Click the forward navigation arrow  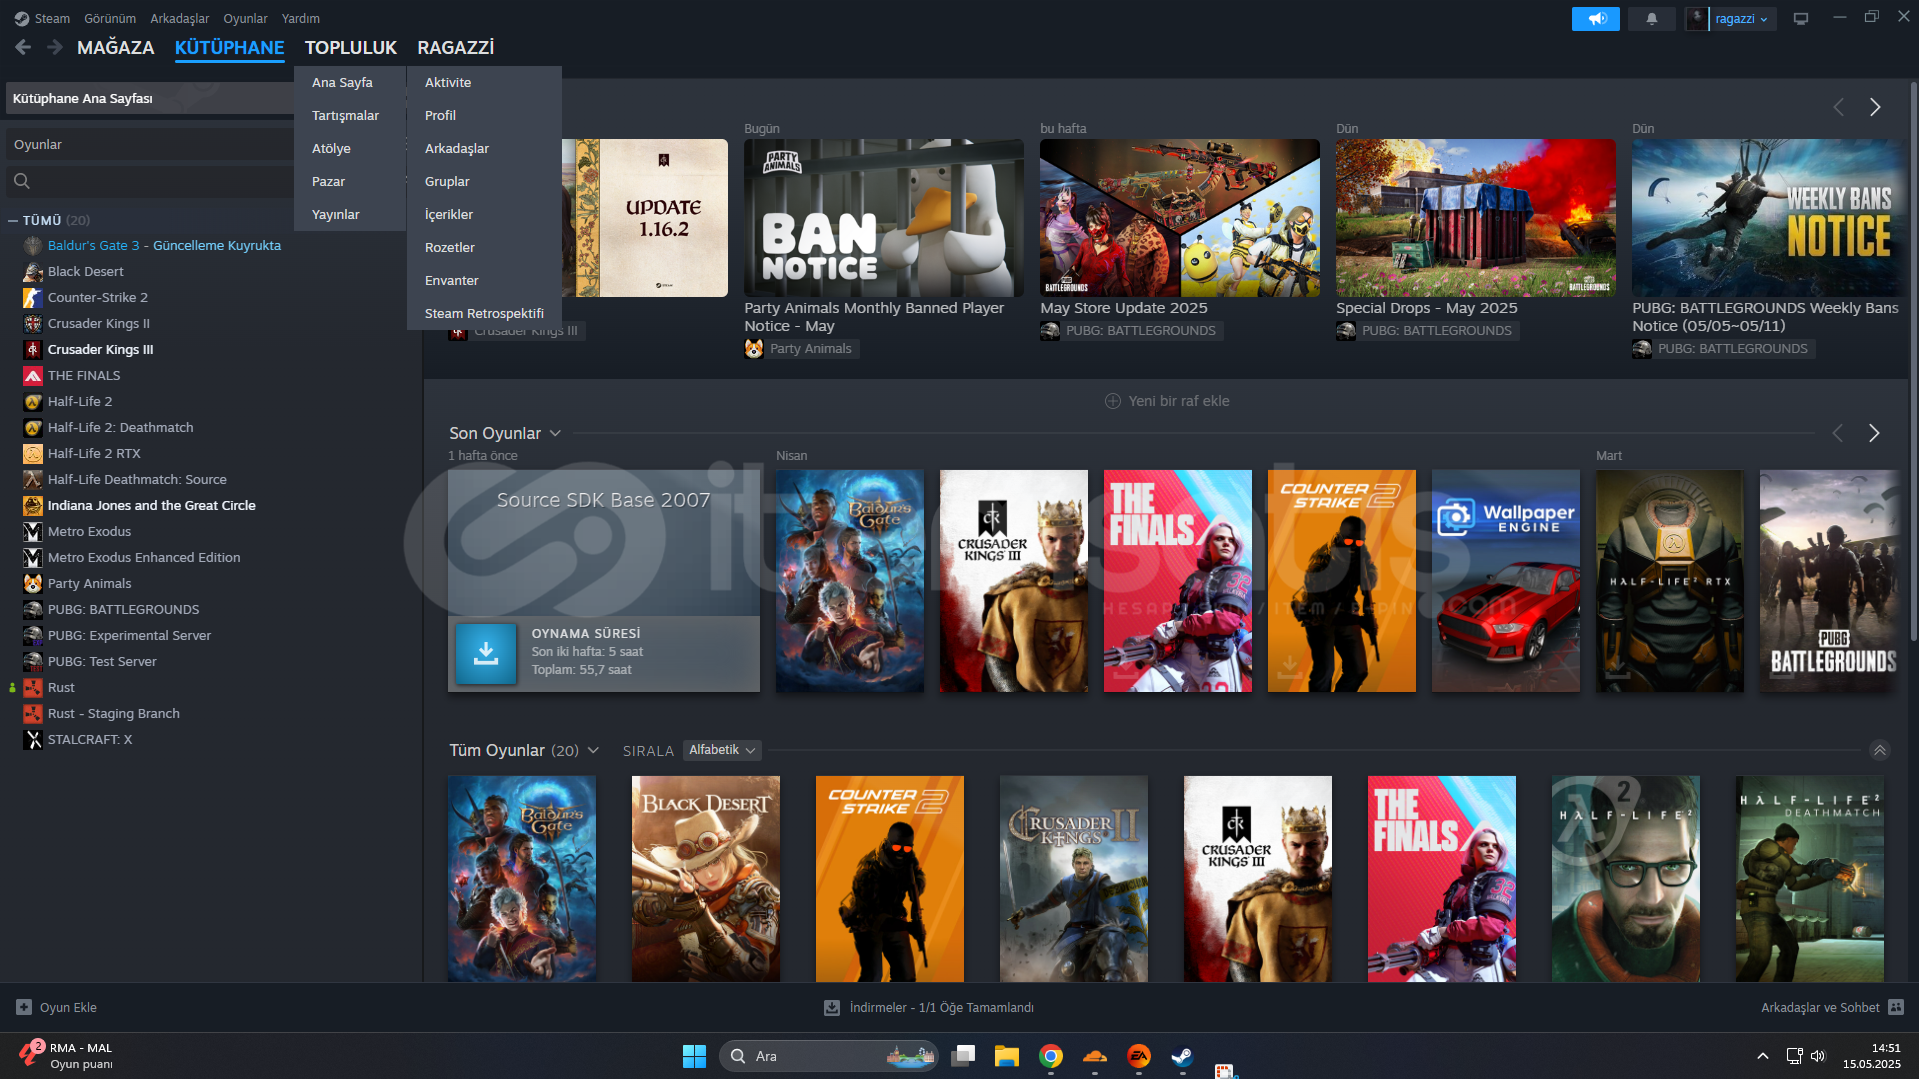(x=55, y=47)
